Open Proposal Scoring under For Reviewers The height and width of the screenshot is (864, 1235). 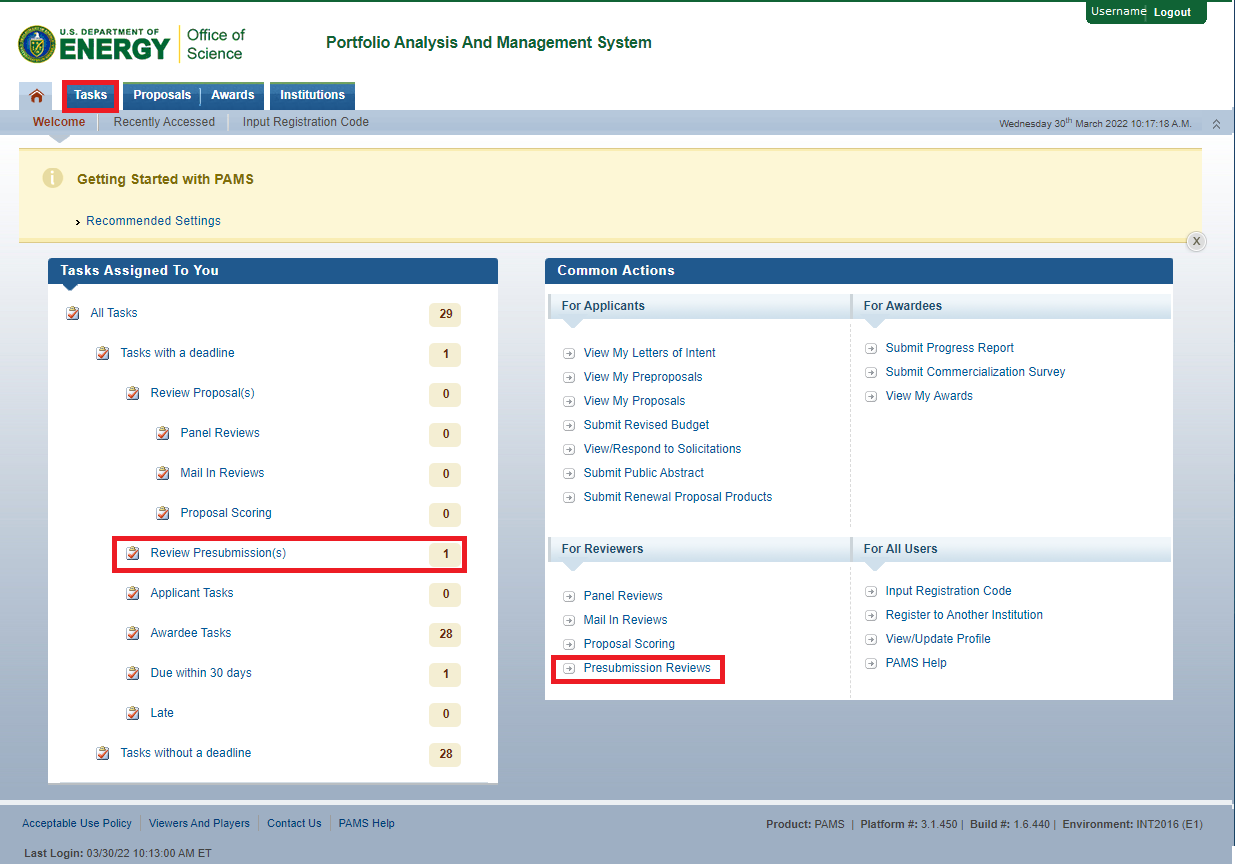629,644
